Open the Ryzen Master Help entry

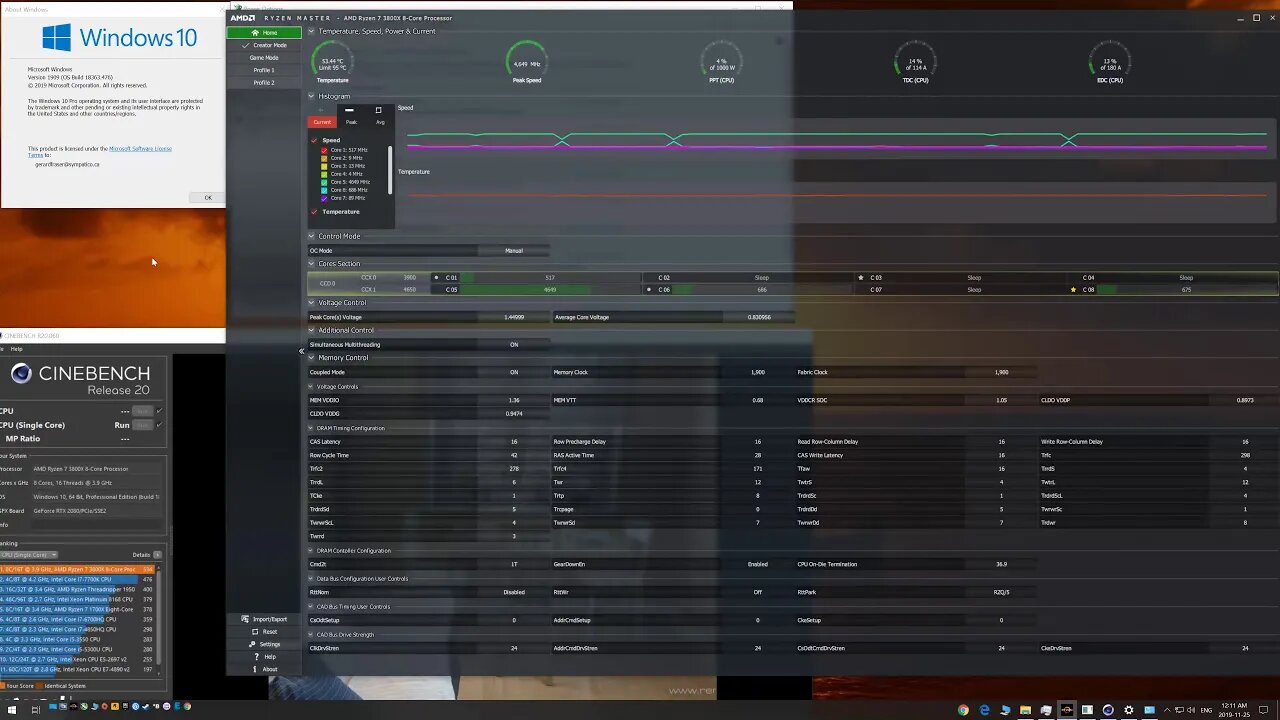tap(264, 657)
